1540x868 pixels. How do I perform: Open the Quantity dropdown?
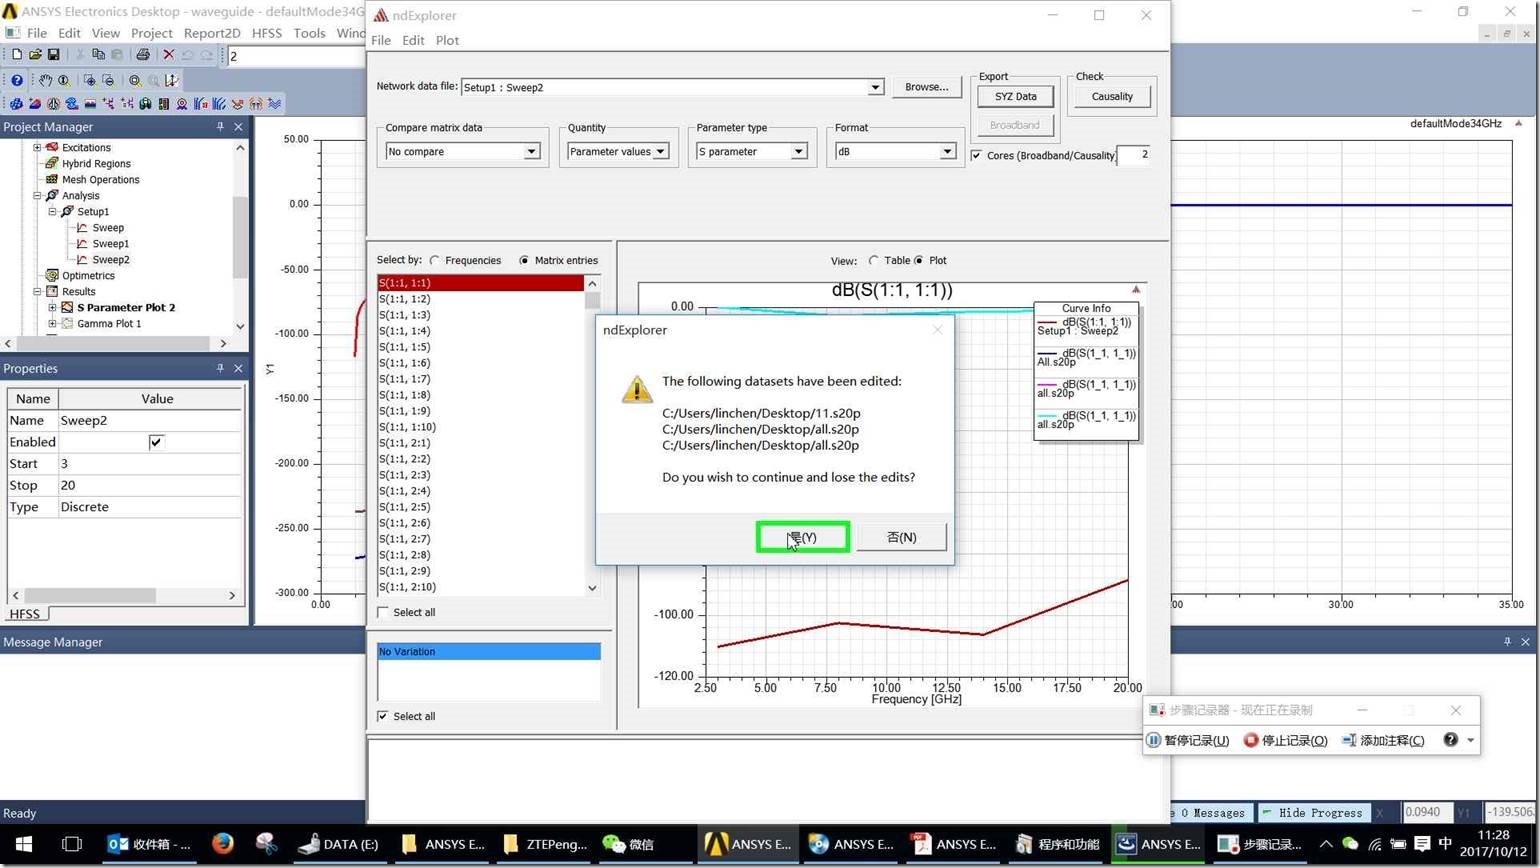(660, 151)
